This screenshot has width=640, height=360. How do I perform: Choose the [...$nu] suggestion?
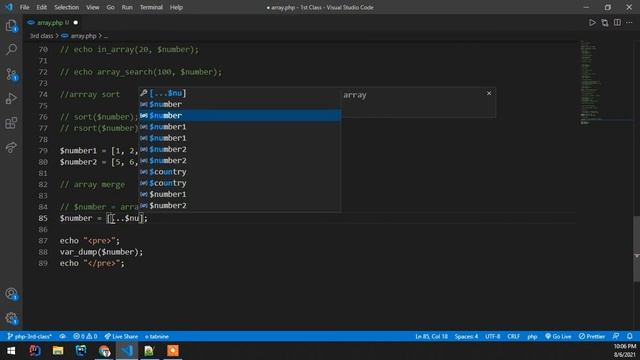coord(240,93)
